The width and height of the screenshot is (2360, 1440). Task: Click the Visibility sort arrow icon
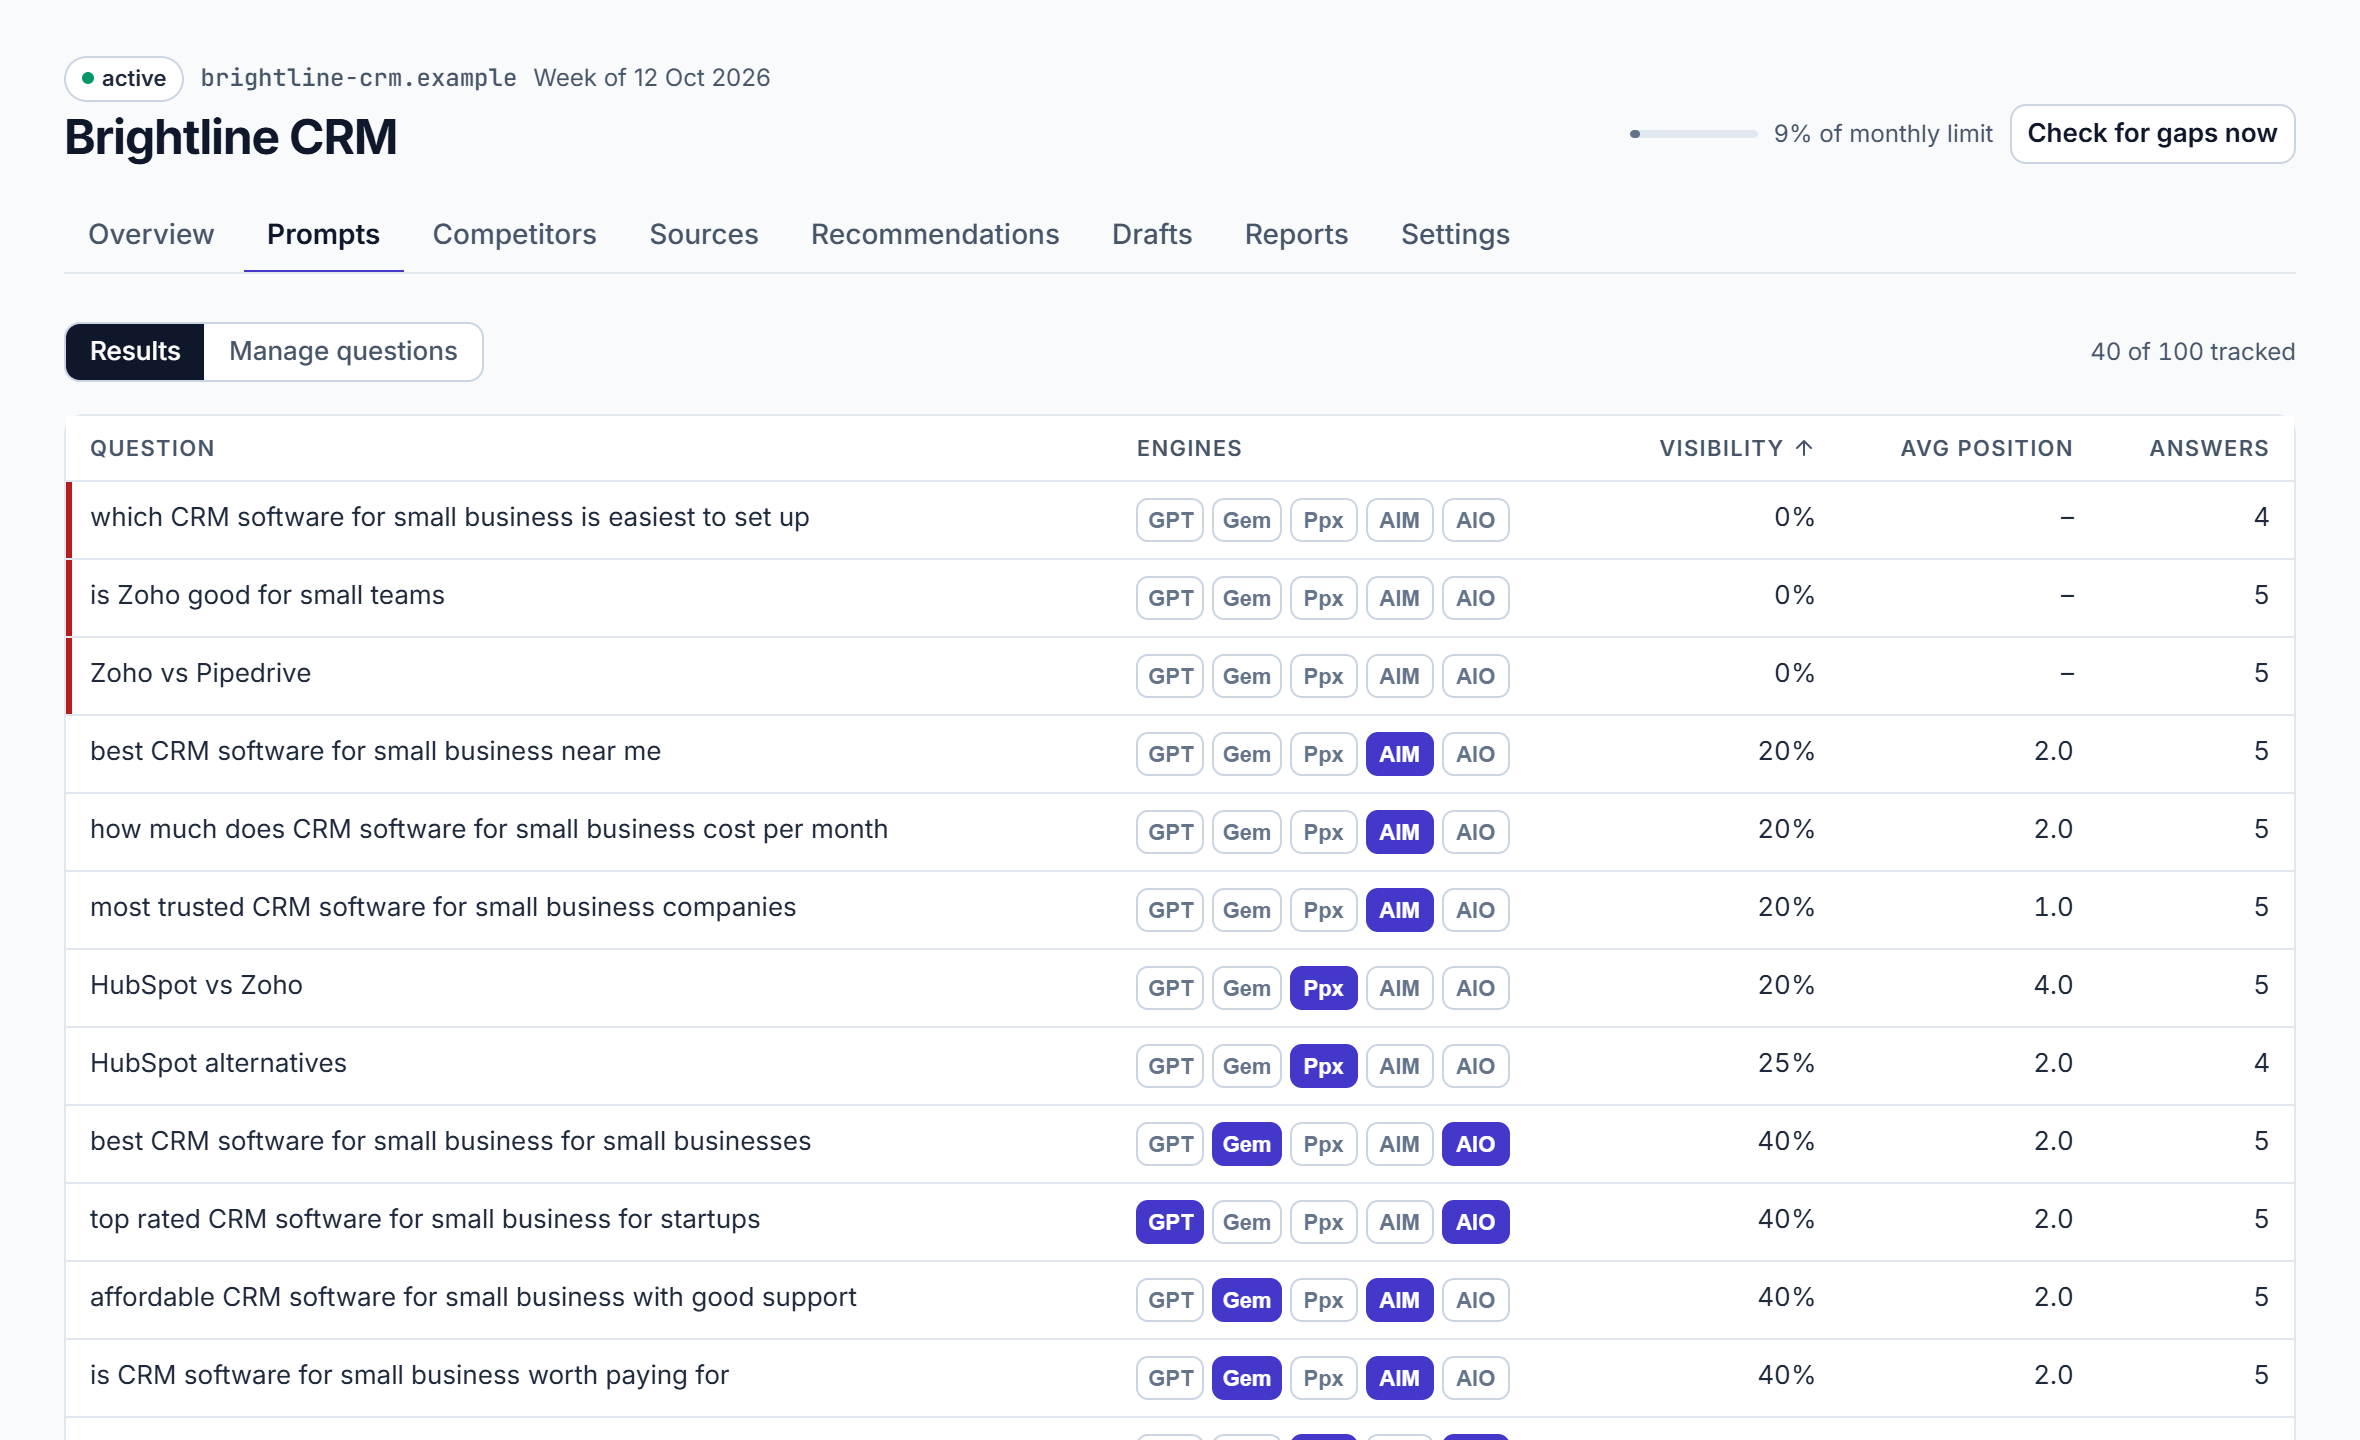(x=1804, y=448)
